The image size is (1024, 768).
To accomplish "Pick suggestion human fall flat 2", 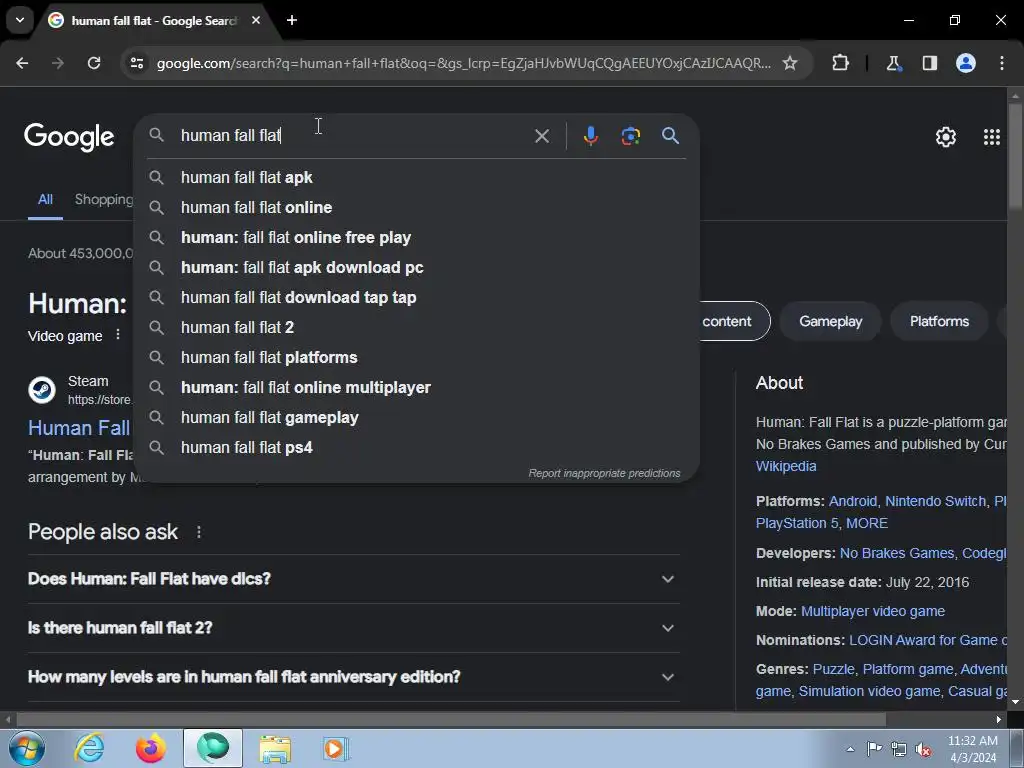I will pos(417,328).
